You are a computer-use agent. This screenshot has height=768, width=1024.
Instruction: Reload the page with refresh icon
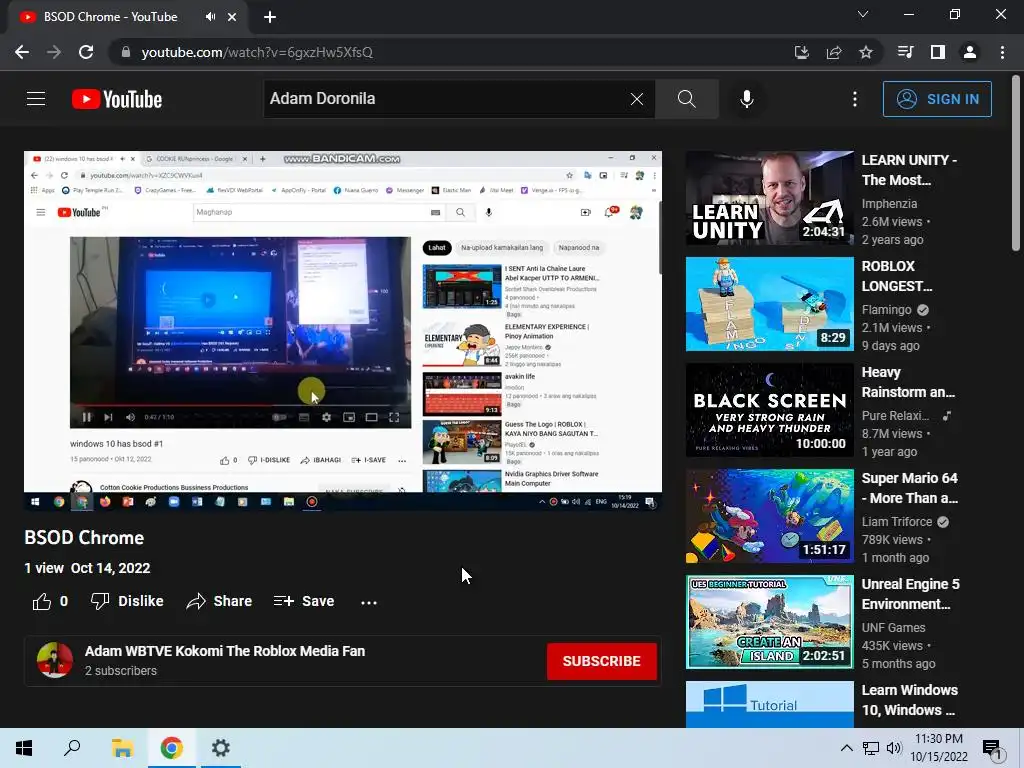point(86,52)
